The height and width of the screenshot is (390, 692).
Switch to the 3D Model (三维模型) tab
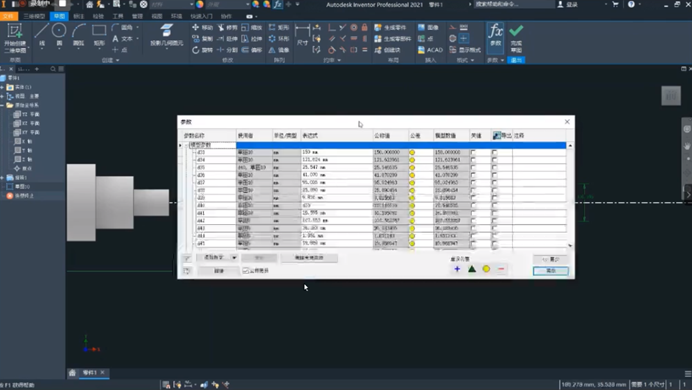coord(34,16)
